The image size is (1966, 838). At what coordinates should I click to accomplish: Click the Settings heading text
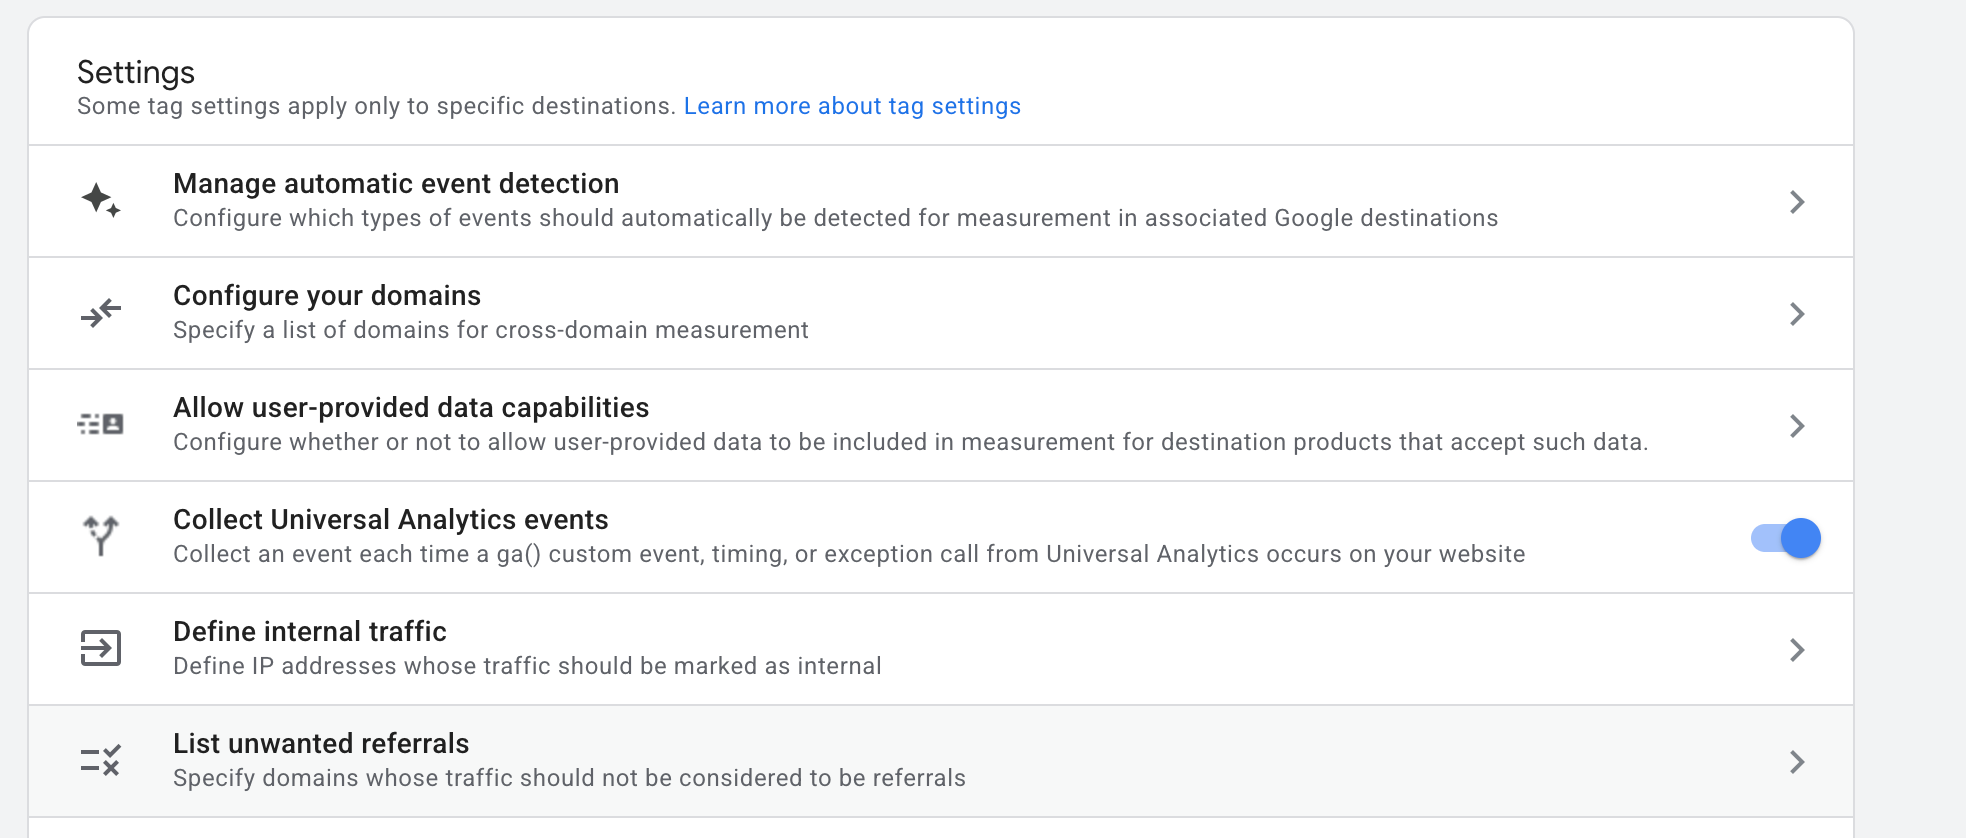(x=136, y=72)
